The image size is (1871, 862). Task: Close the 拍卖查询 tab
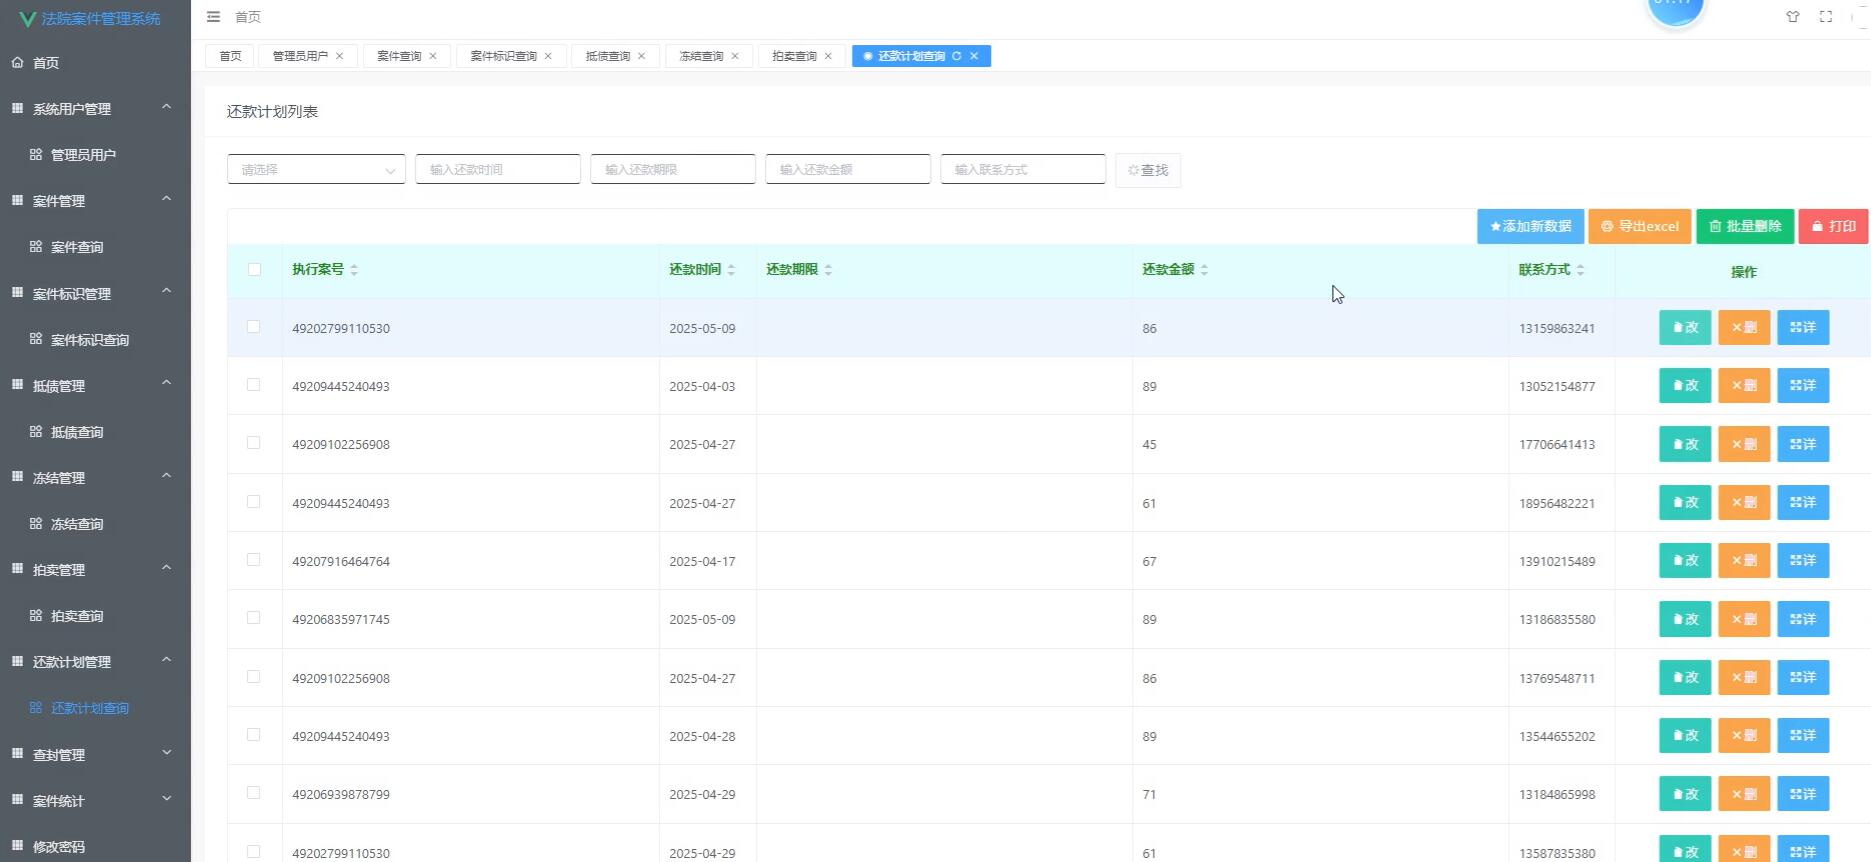[828, 56]
